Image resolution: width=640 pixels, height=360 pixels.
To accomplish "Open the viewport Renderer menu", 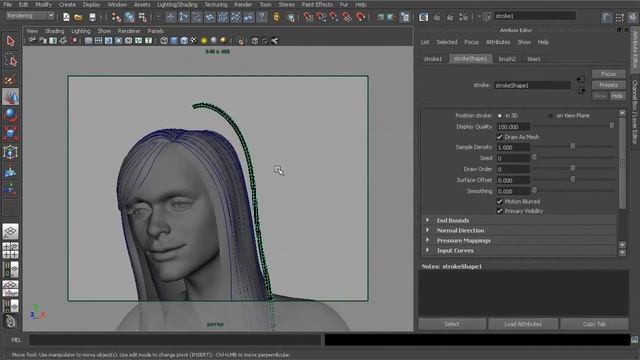I will 129,31.
